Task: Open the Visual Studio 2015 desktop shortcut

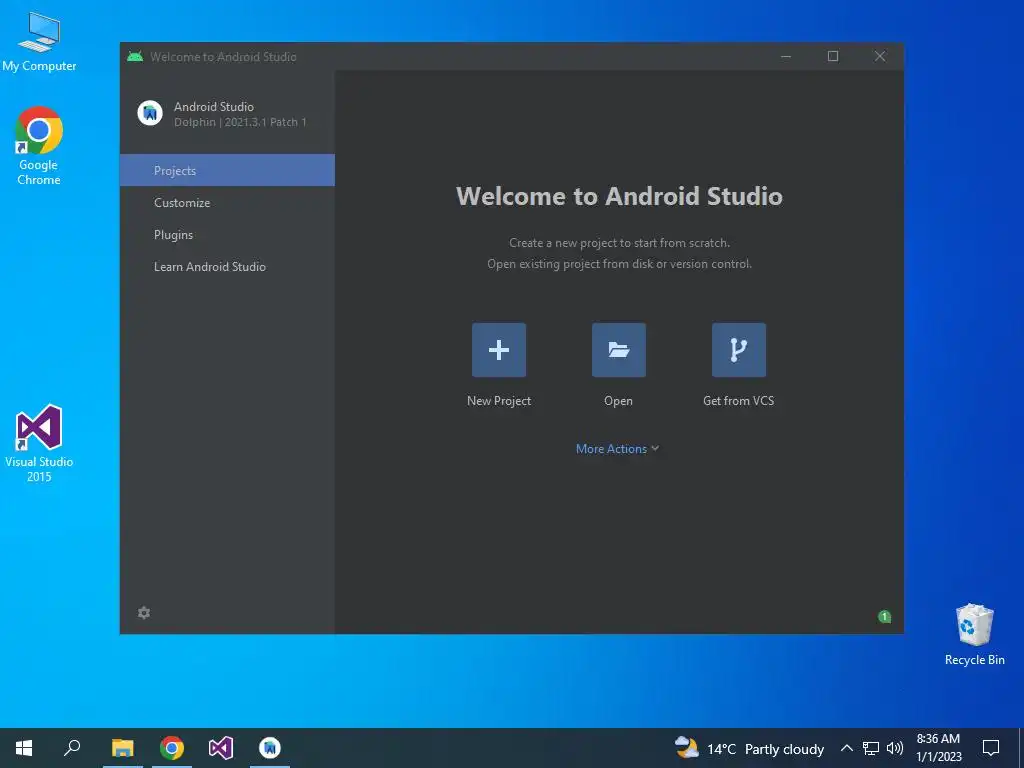Action: tap(39, 443)
